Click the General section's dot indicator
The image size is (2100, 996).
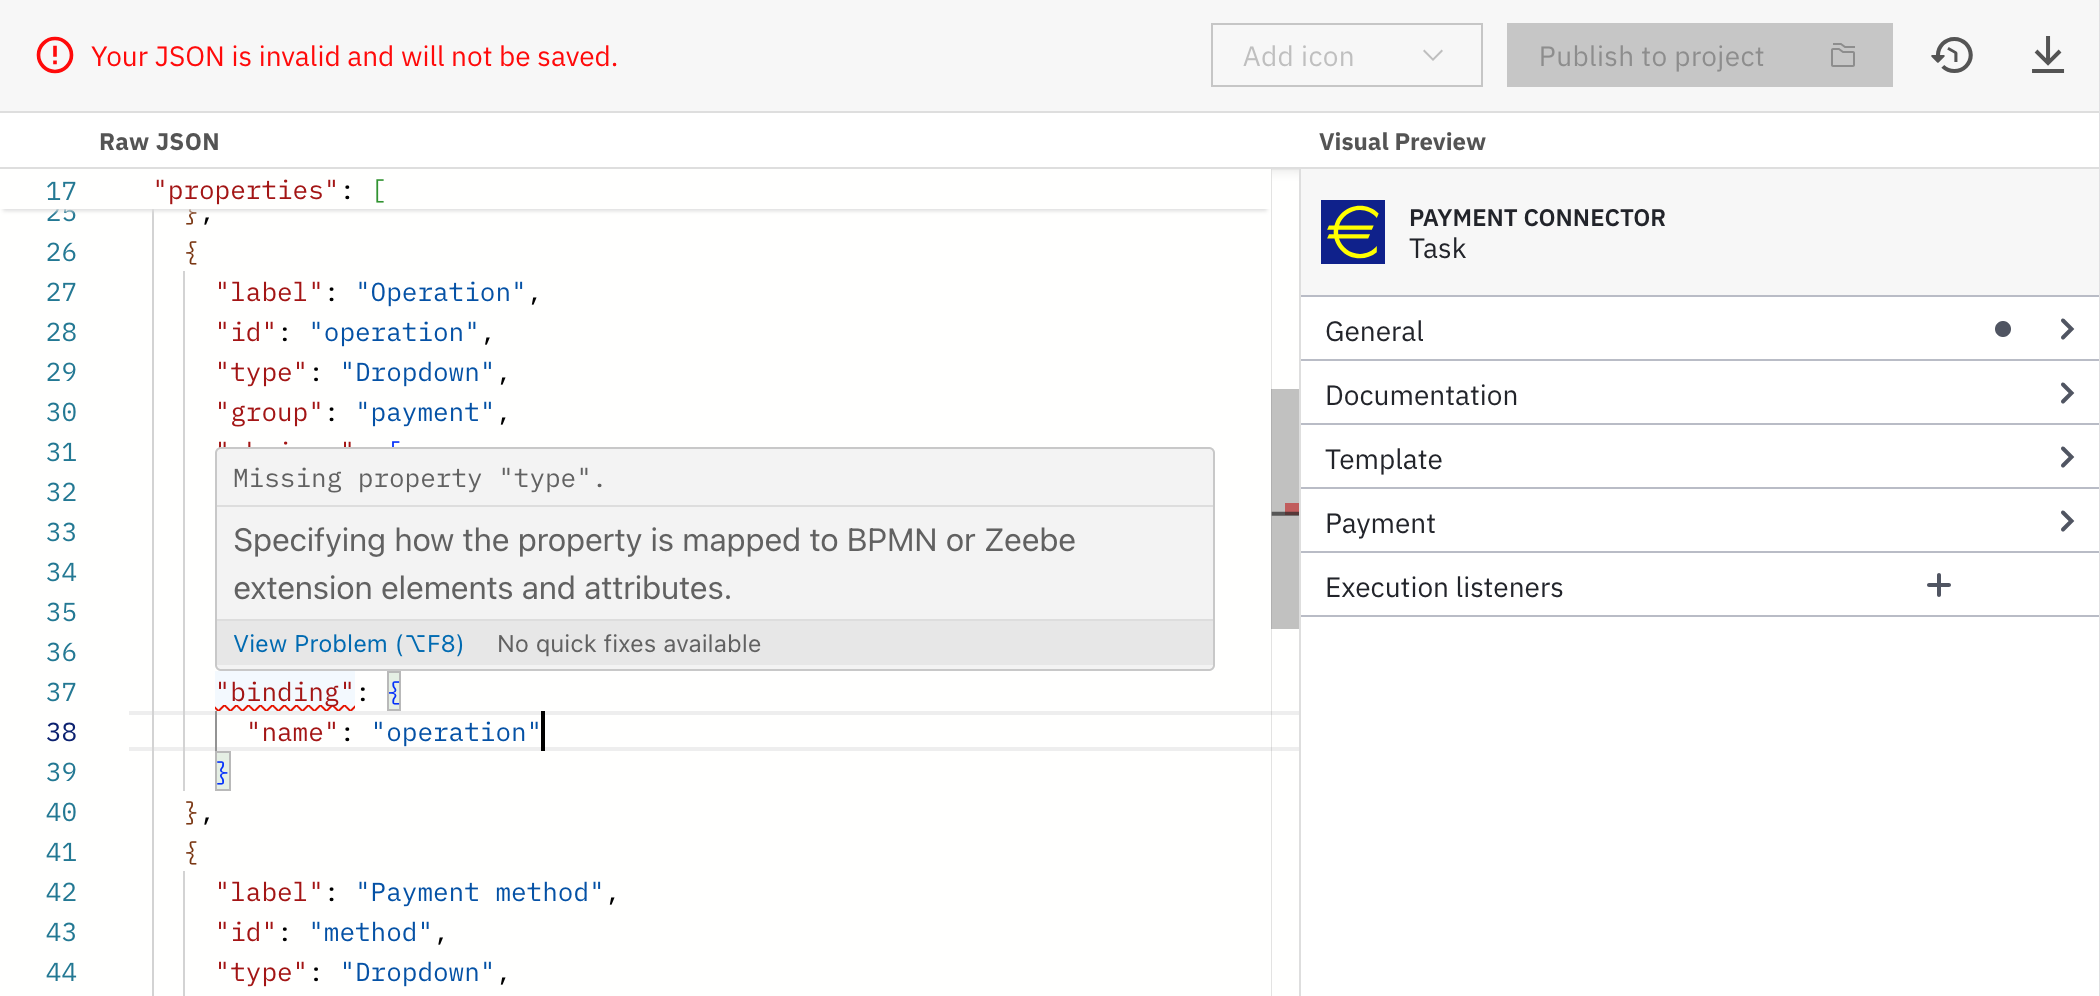[x=2002, y=329]
